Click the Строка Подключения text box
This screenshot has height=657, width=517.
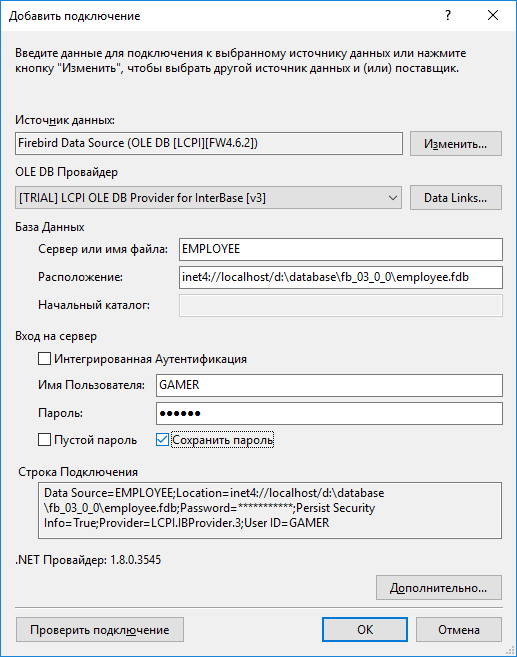point(270,510)
